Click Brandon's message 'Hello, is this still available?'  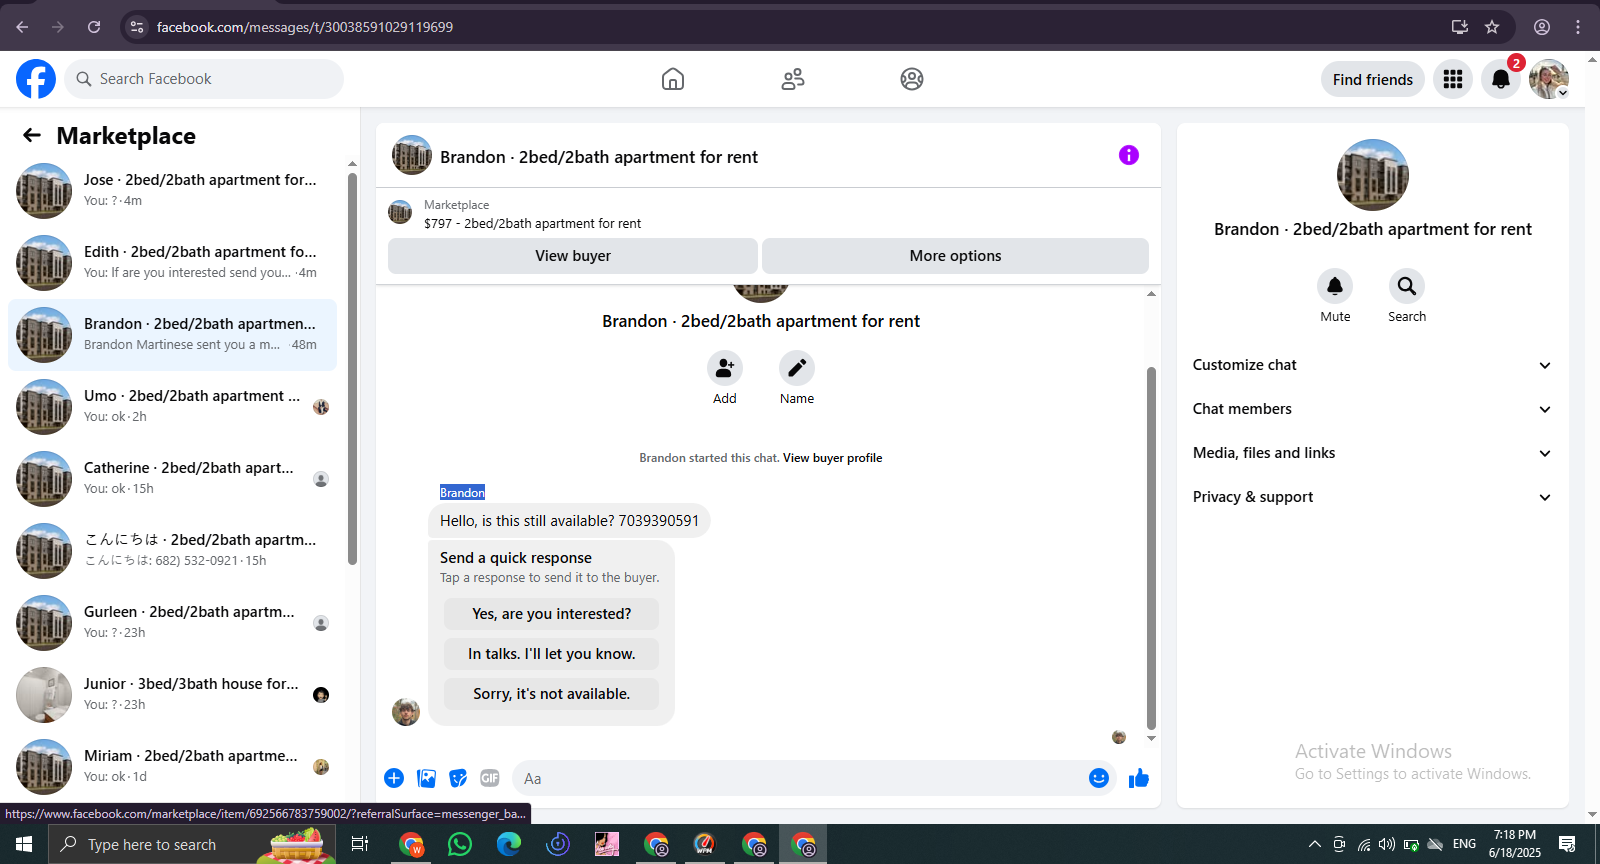pyautogui.click(x=569, y=521)
